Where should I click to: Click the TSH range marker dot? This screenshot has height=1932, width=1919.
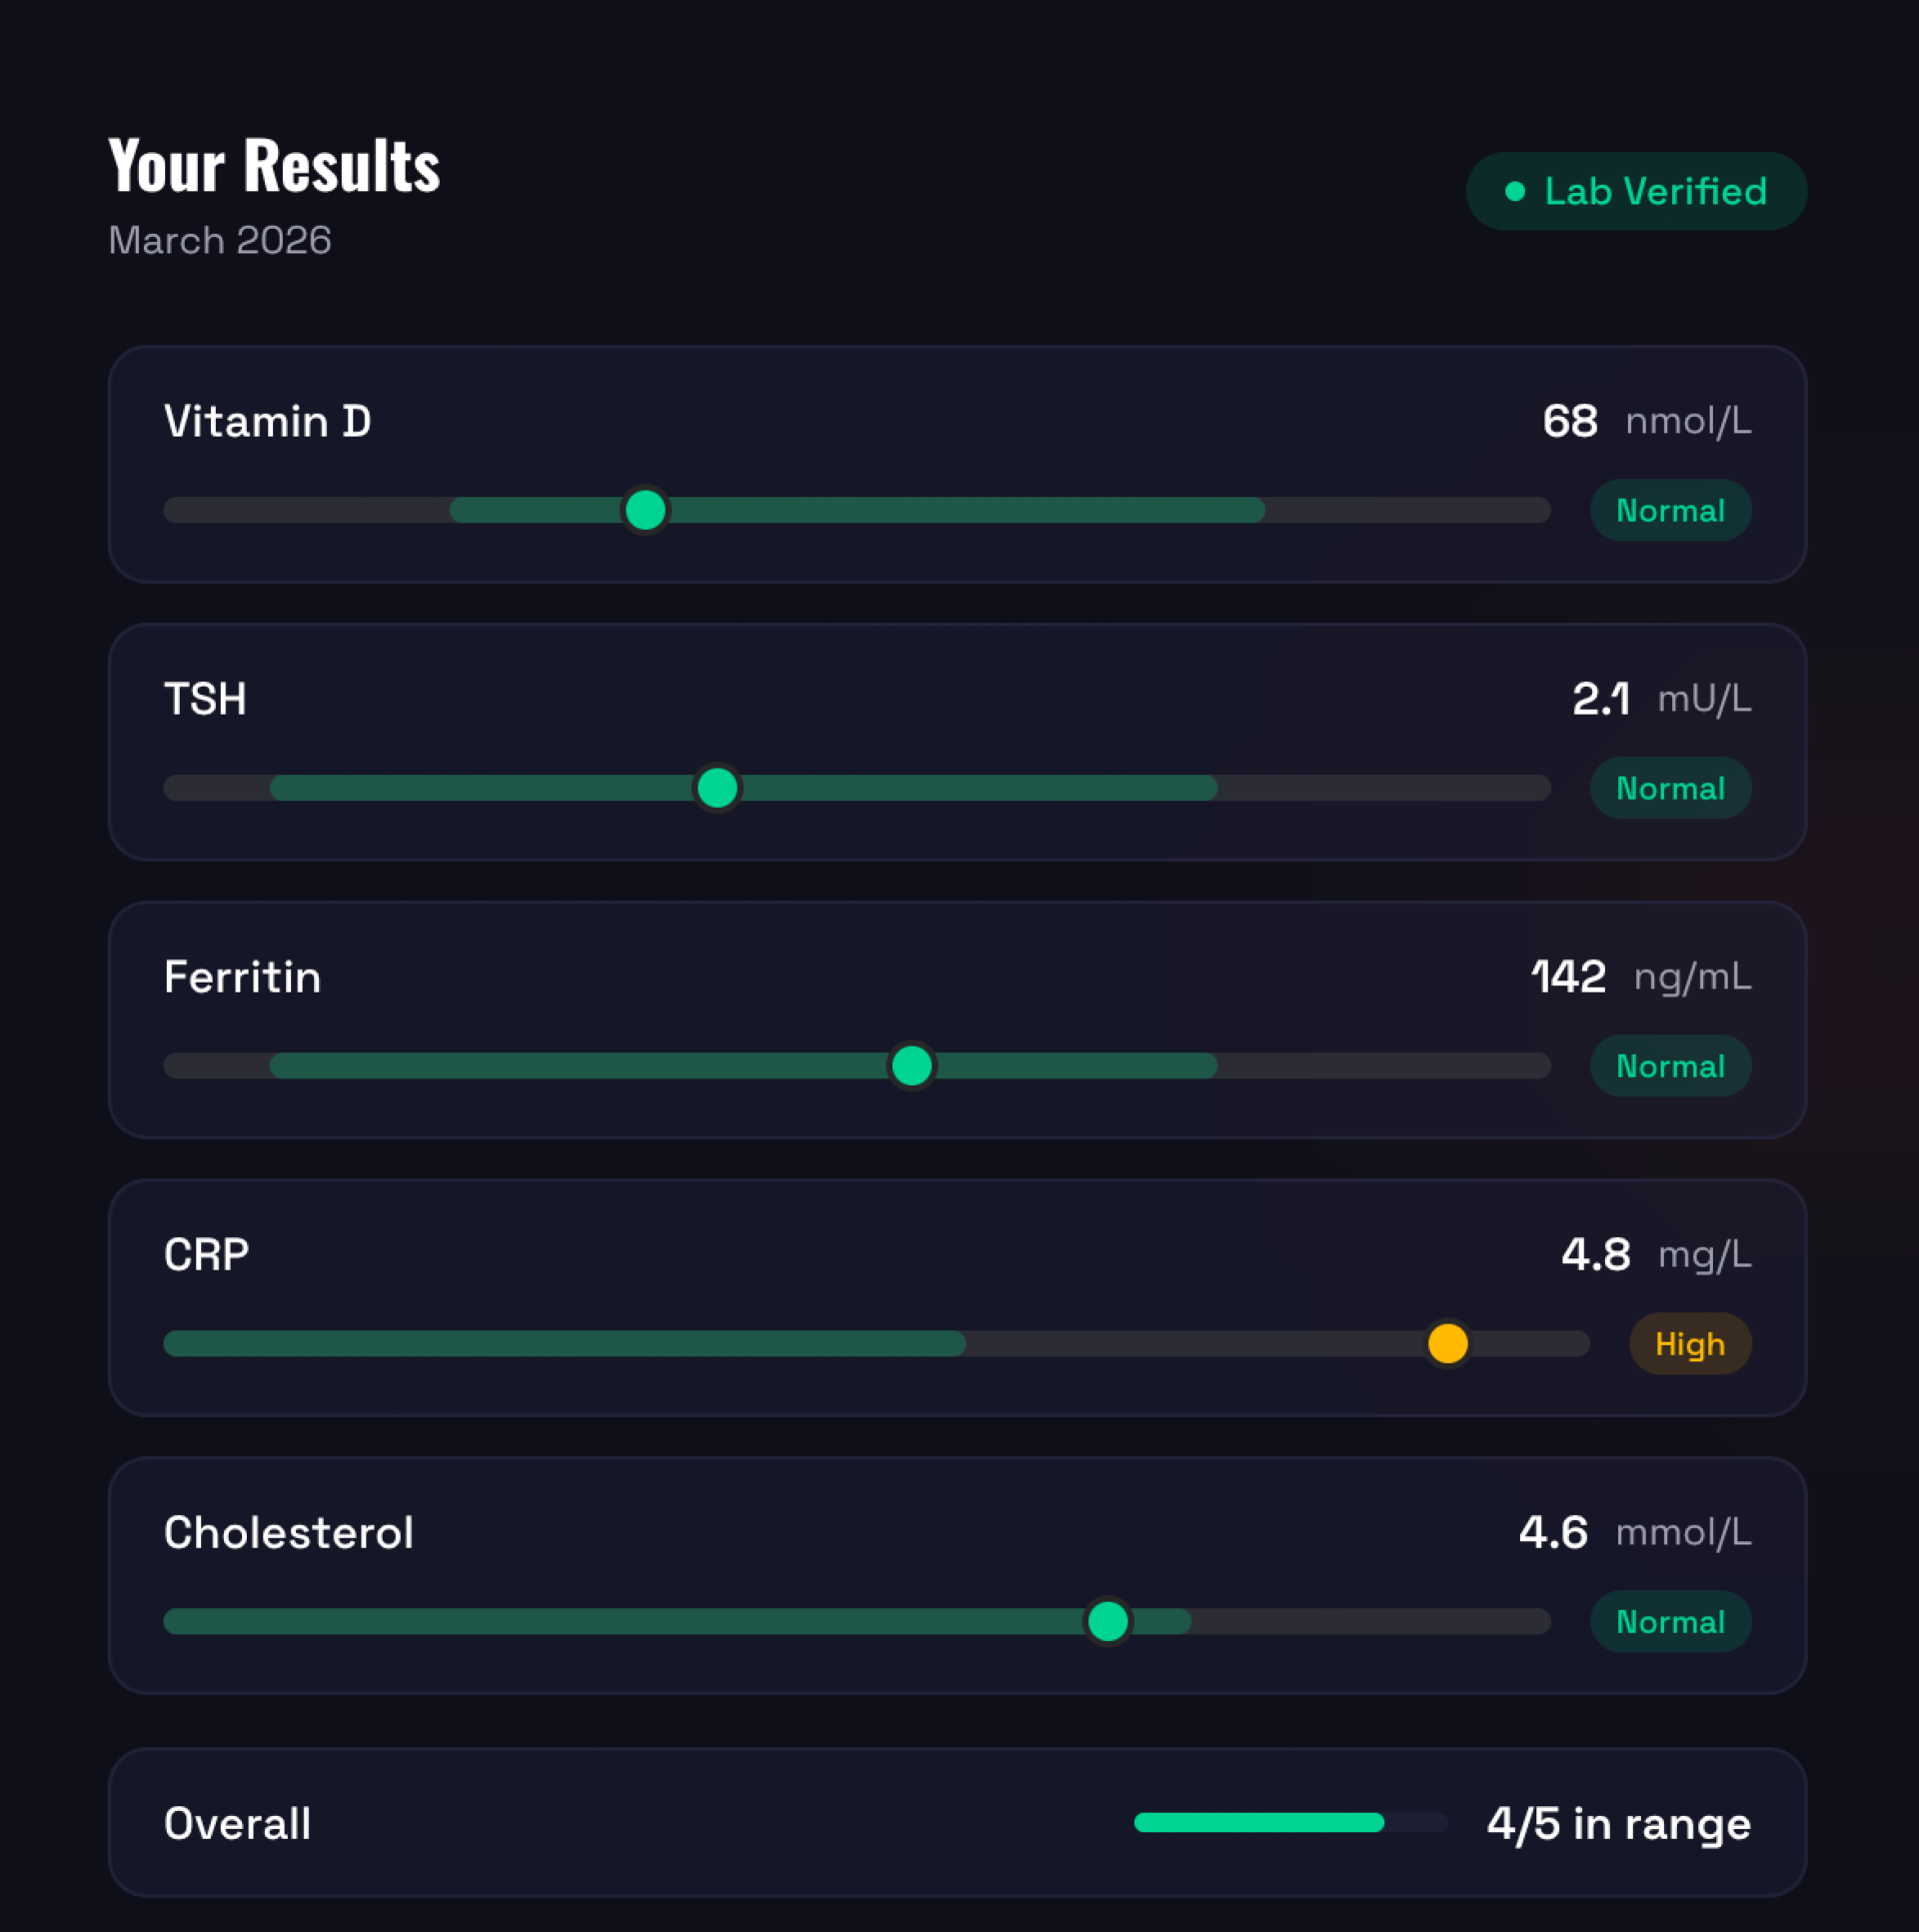(717, 788)
